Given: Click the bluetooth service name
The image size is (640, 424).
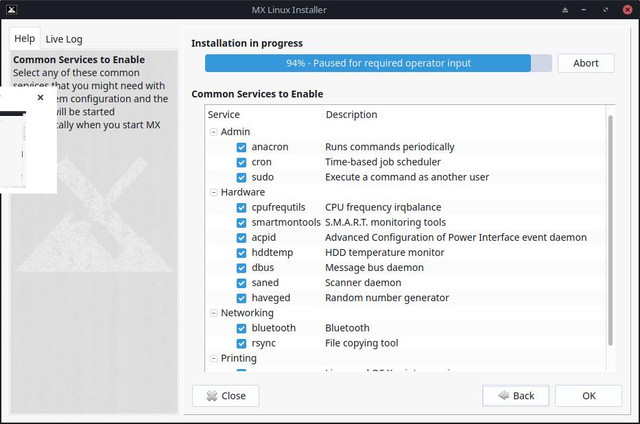Looking at the screenshot, I should coord(273,328).
